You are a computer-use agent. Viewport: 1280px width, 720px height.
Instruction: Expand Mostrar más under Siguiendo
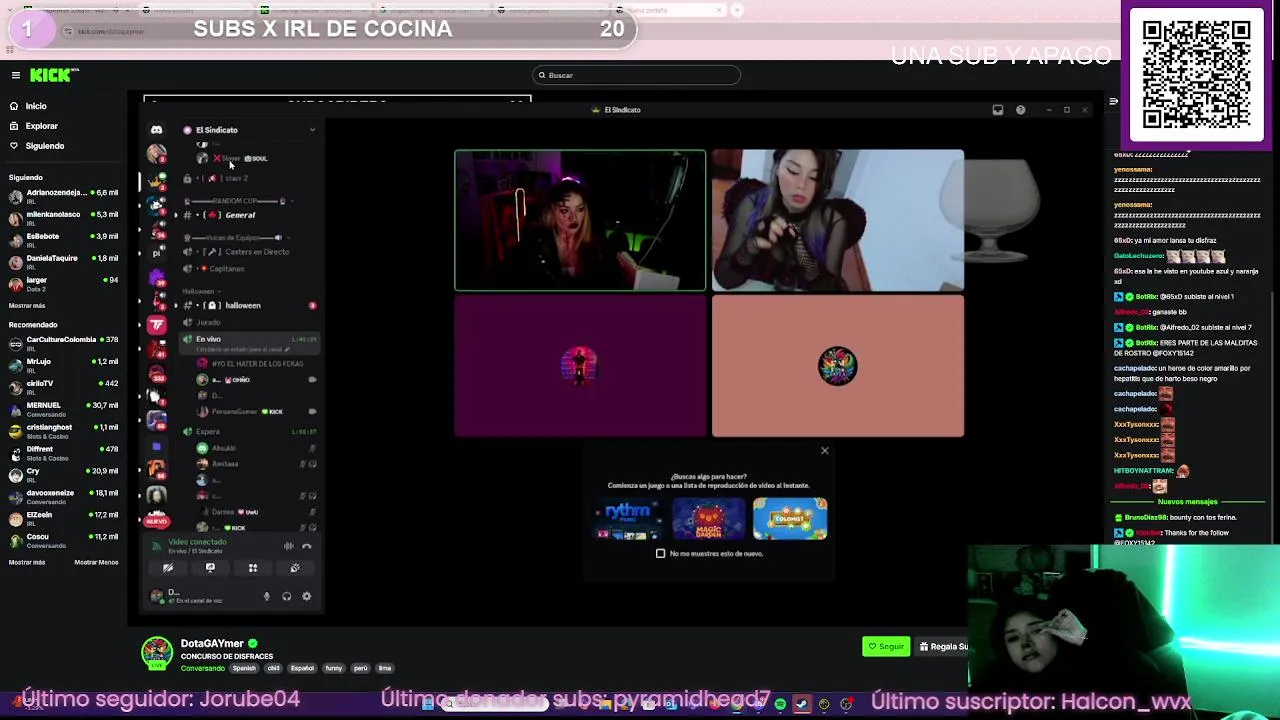click(27, 305)
